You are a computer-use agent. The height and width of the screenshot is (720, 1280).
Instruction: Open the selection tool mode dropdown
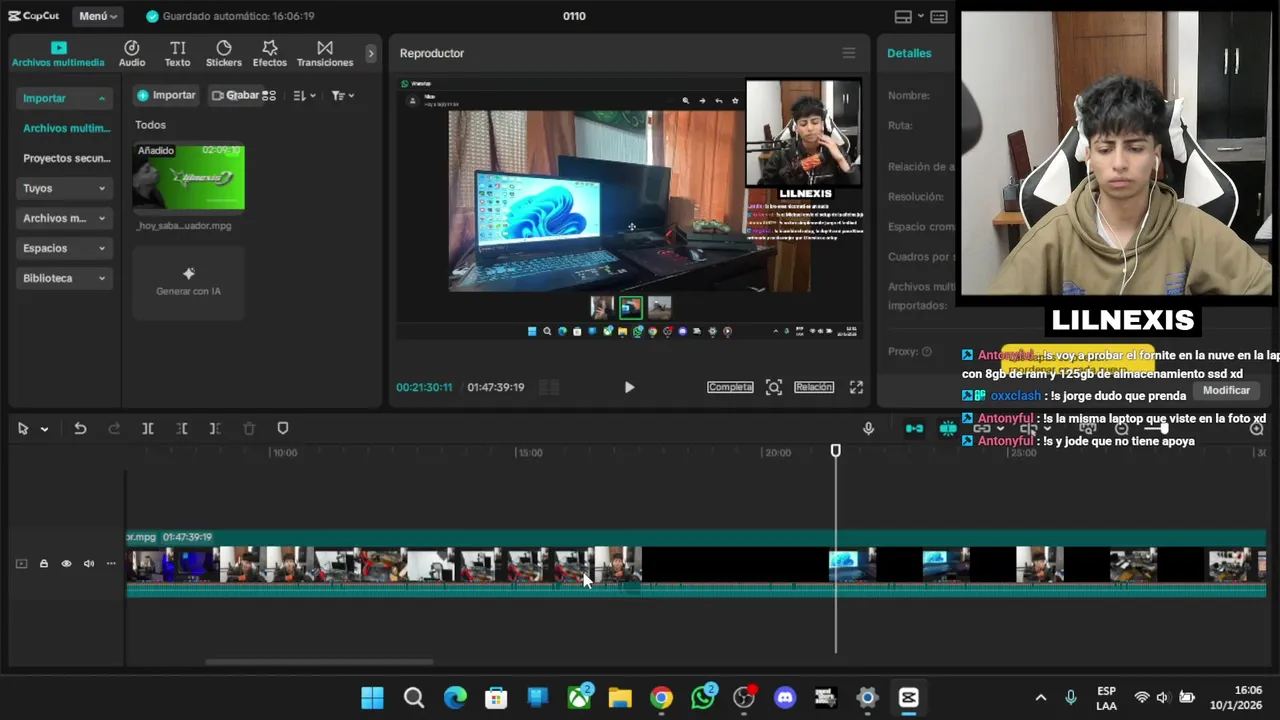click(x=44, y=429)
